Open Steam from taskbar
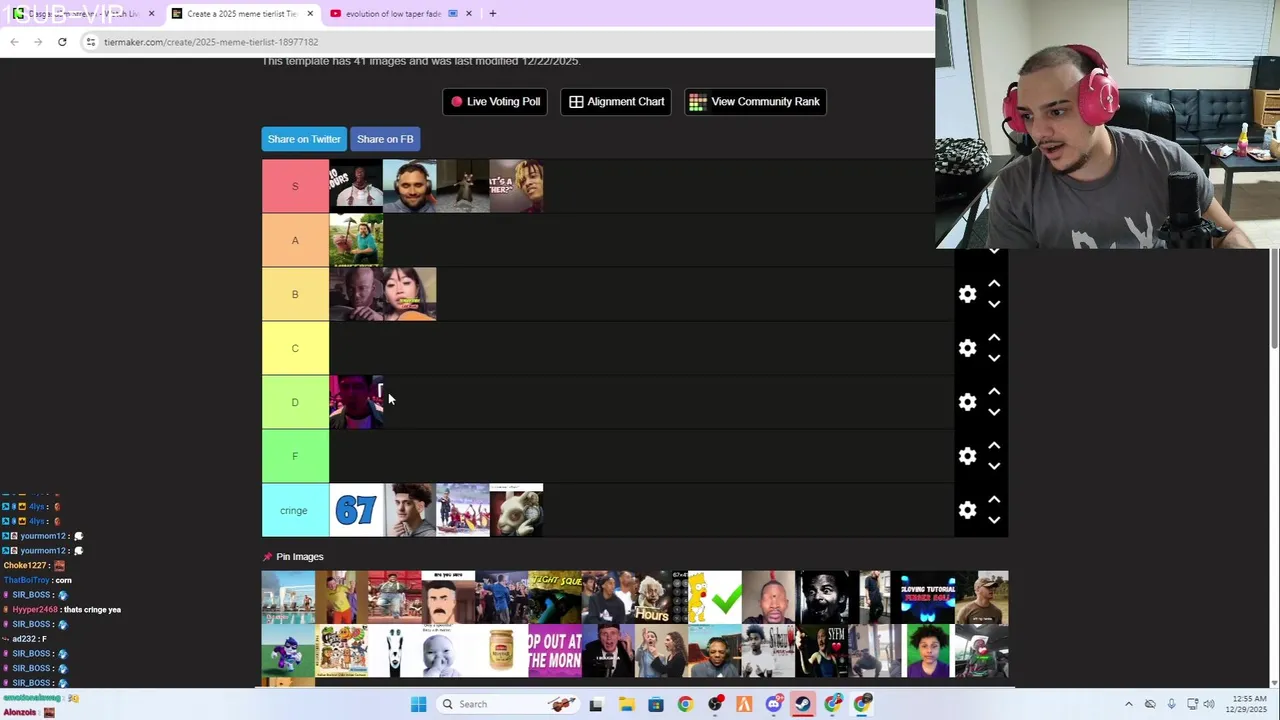Image resolution: width=1280 pixels, height=720 pixels. point(803,704)
